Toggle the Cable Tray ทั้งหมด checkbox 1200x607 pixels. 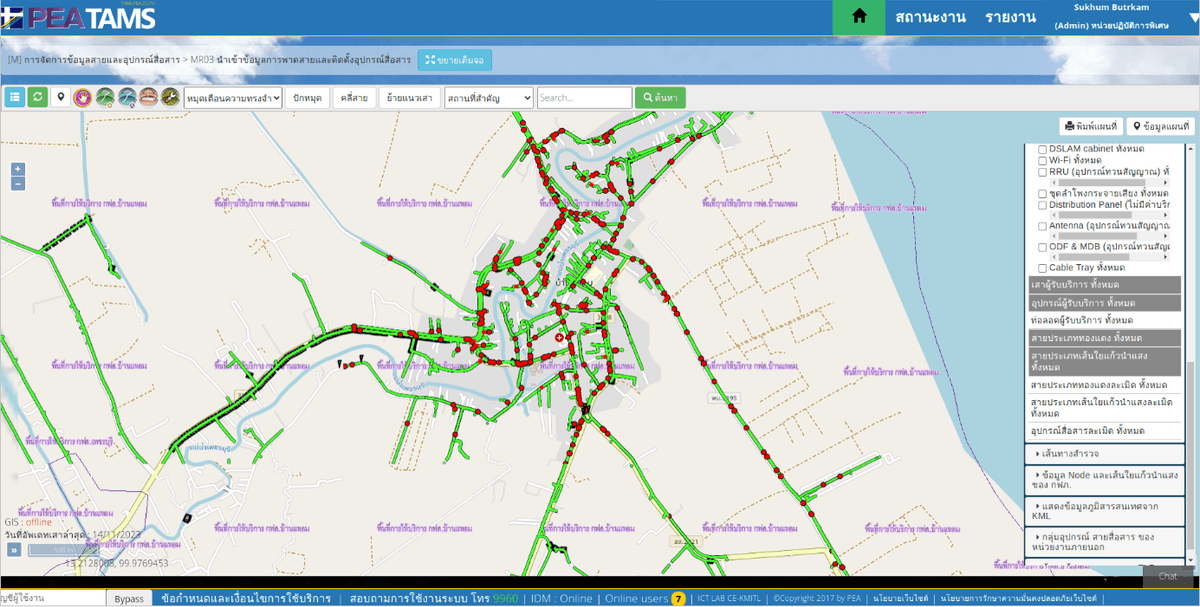1042,268
